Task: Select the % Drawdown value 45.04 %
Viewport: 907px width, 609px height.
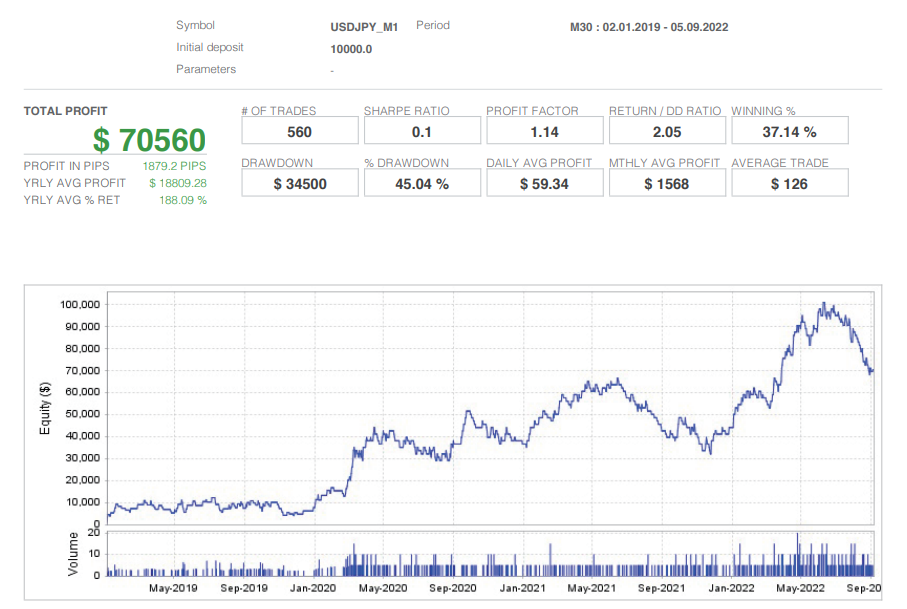Action: pos(421,183)
